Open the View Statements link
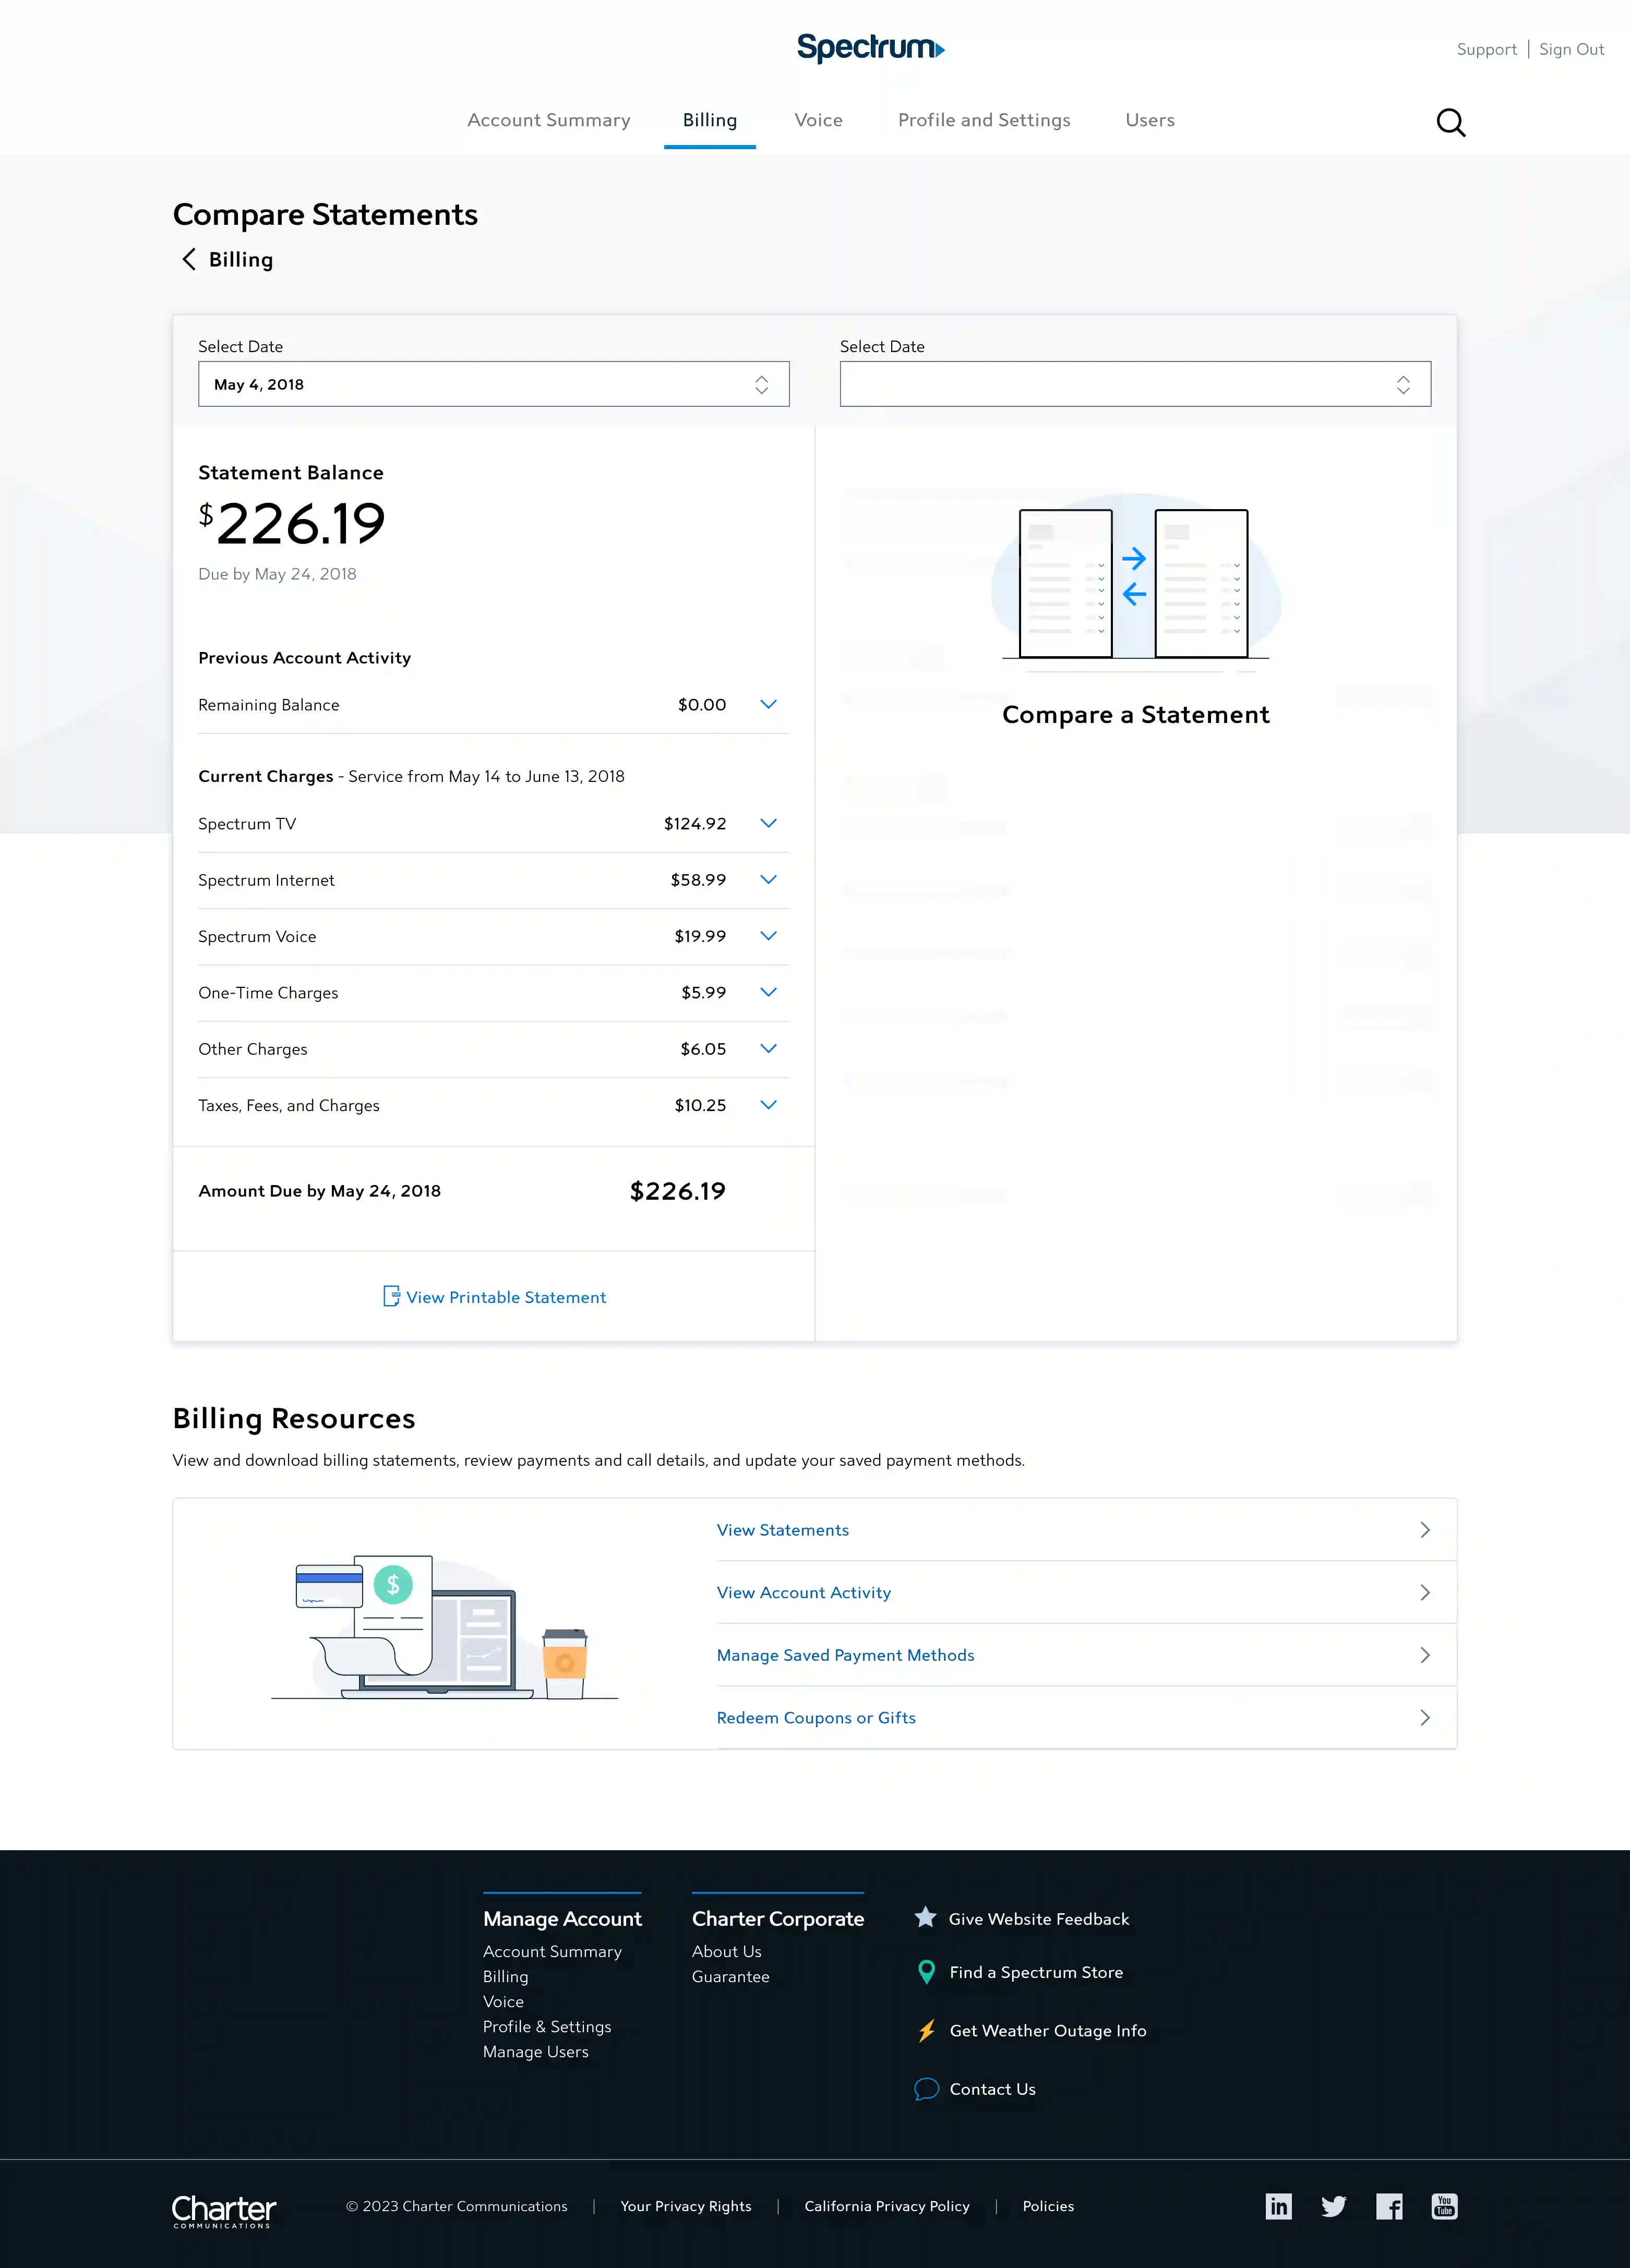The height and width of the screenshot is (2268, 1630). 783,1530
